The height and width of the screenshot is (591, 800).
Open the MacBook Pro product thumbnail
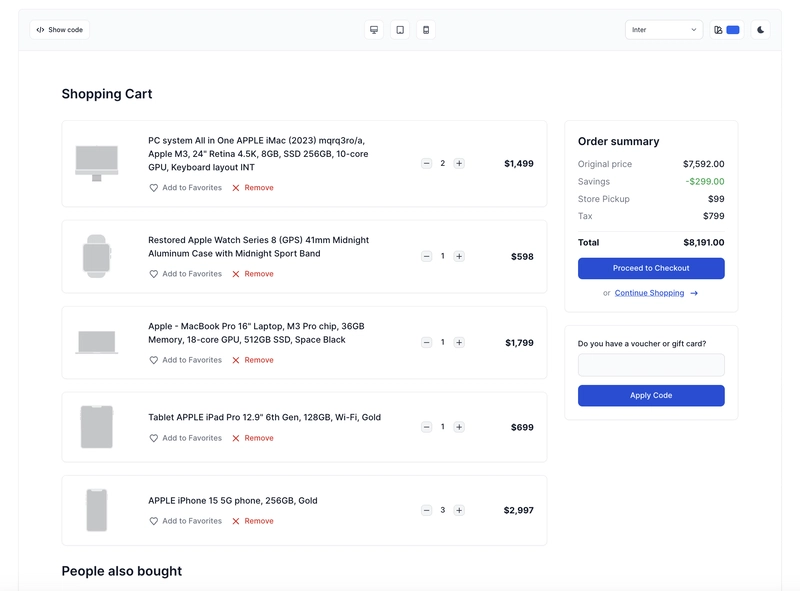click(x=96, y=342)
